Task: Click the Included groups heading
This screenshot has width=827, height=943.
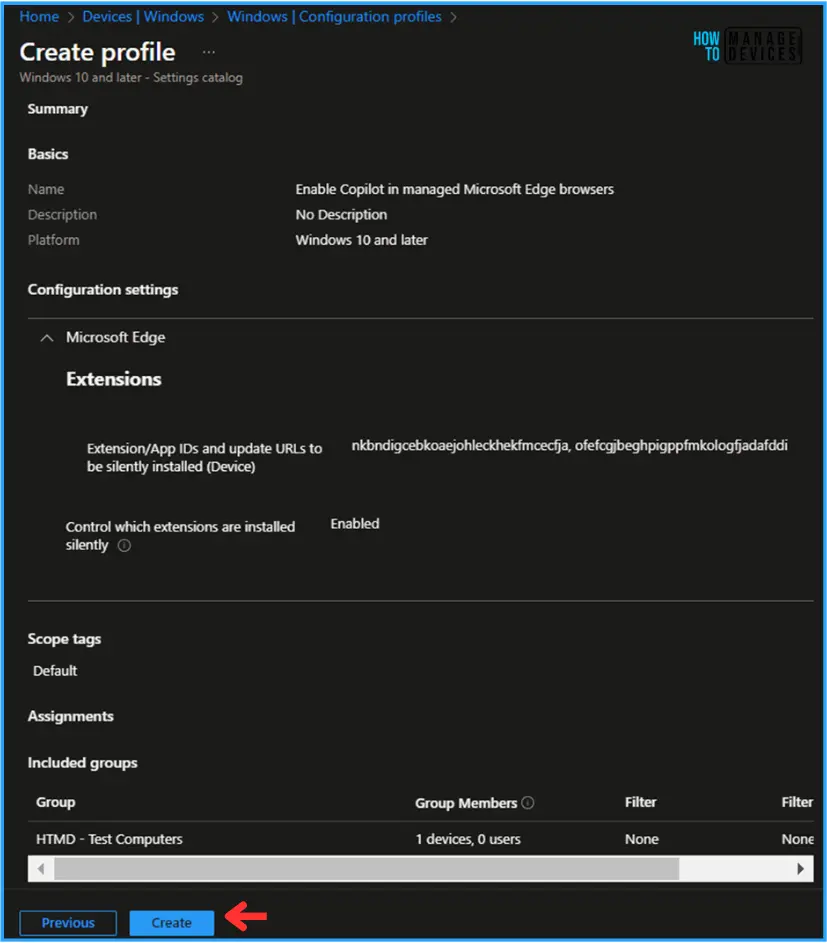Action: coord(82,763)
